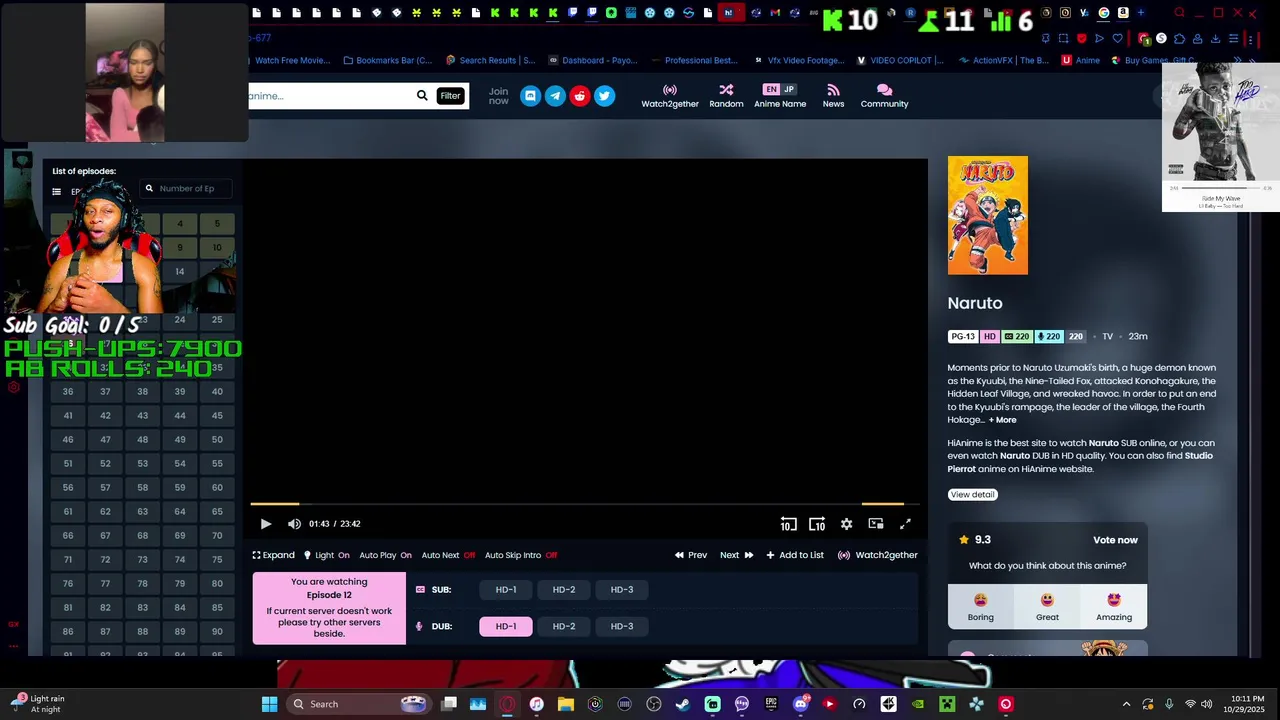Viewport: 1280px width, 720px height.
Task: Enter fullscreen in the video player
Action: [905, 524]
